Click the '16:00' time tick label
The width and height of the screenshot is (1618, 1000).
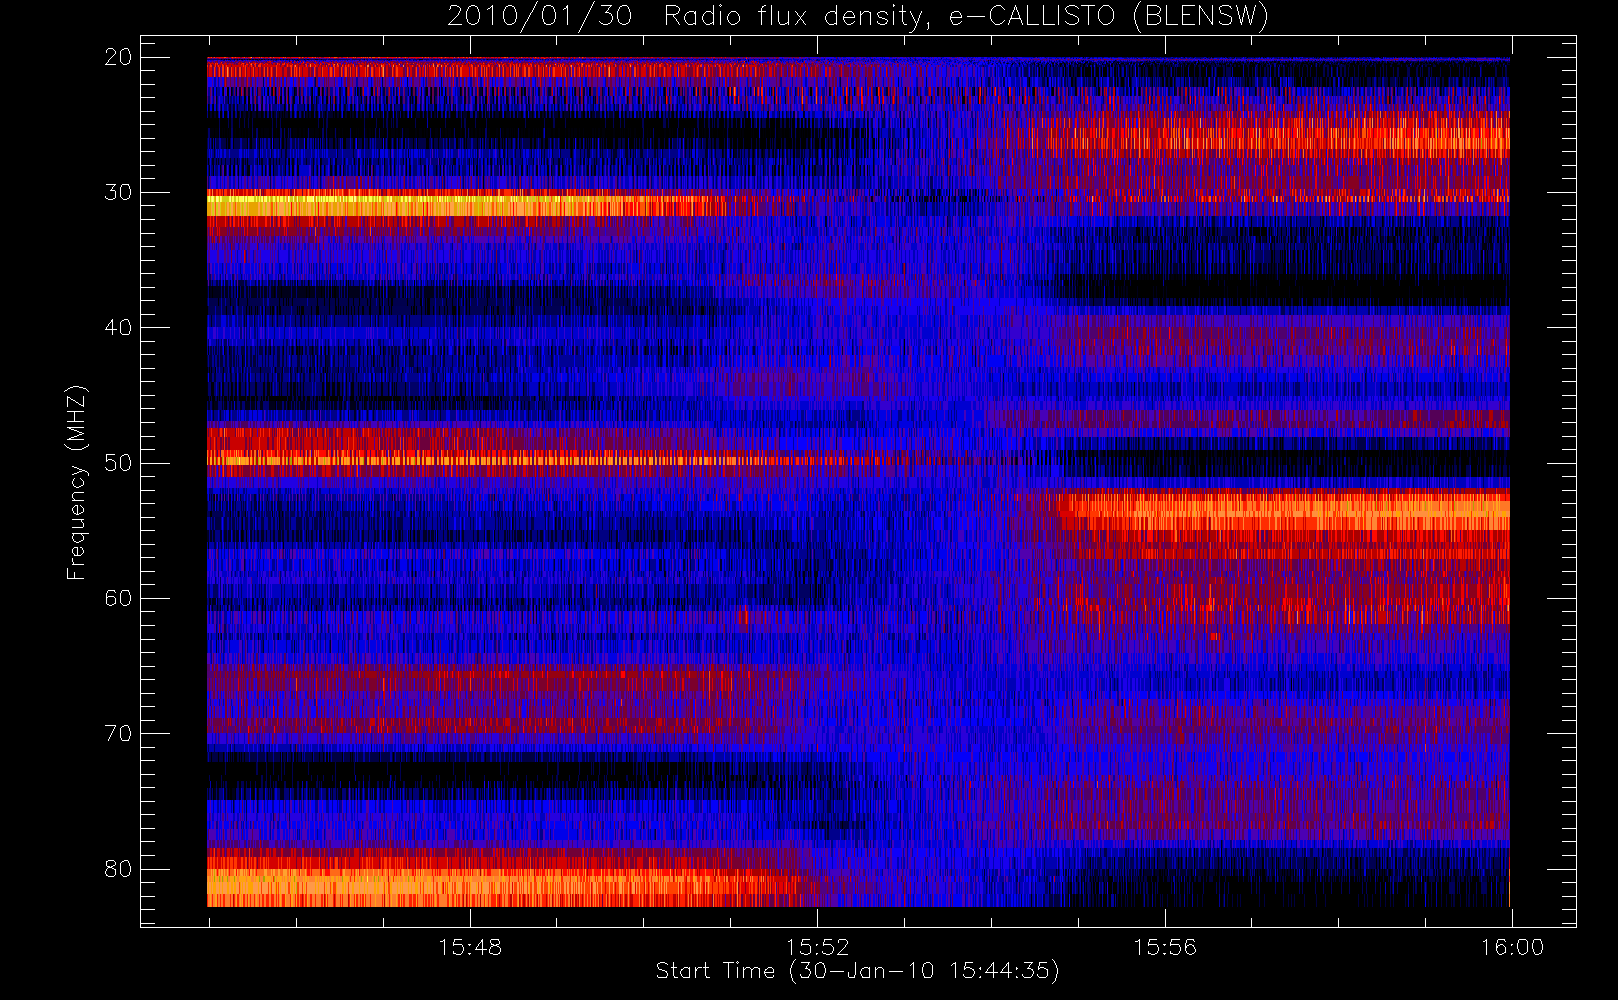[1512, 947]
